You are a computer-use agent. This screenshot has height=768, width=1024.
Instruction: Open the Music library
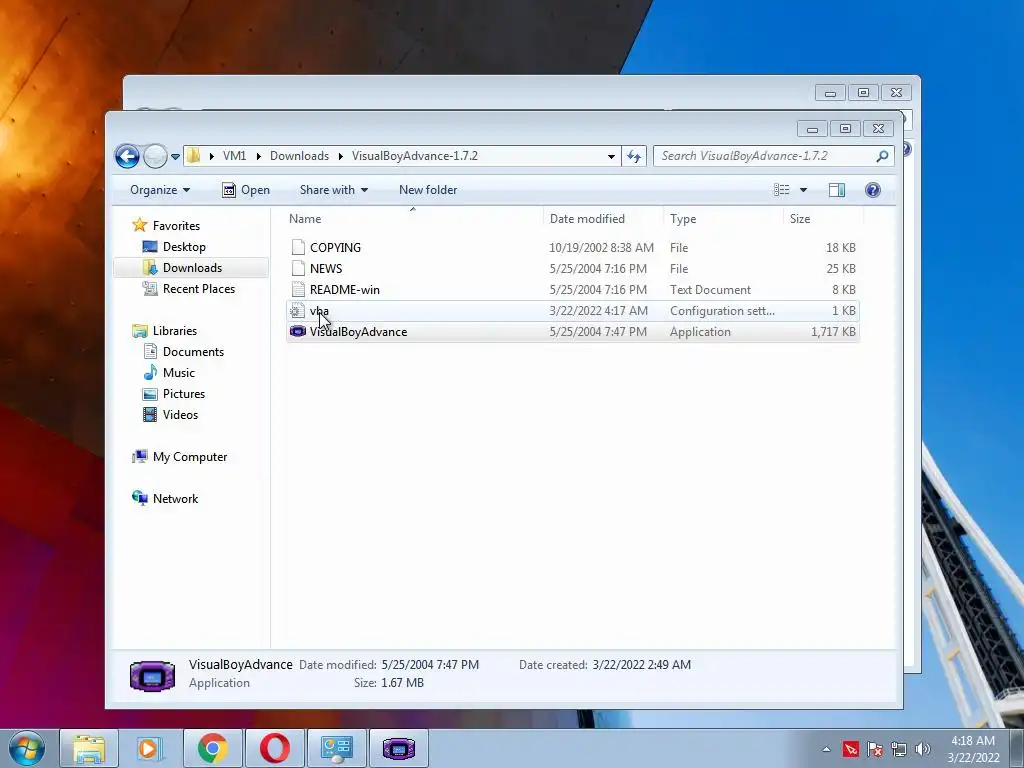(x=178, y=372)
